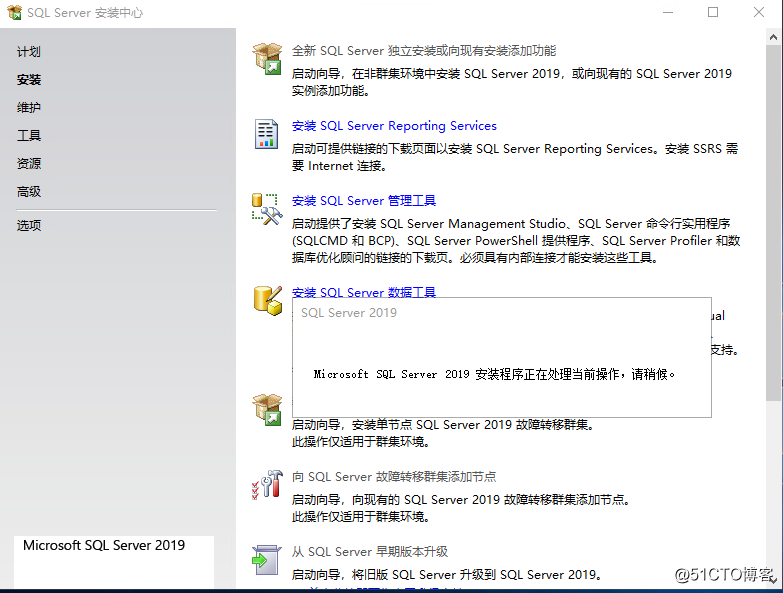This screenshot has height=593, width=783.
Task: Click 向 SQL Server 故障转移群集添加节点 link
Action: pos(394,477)
